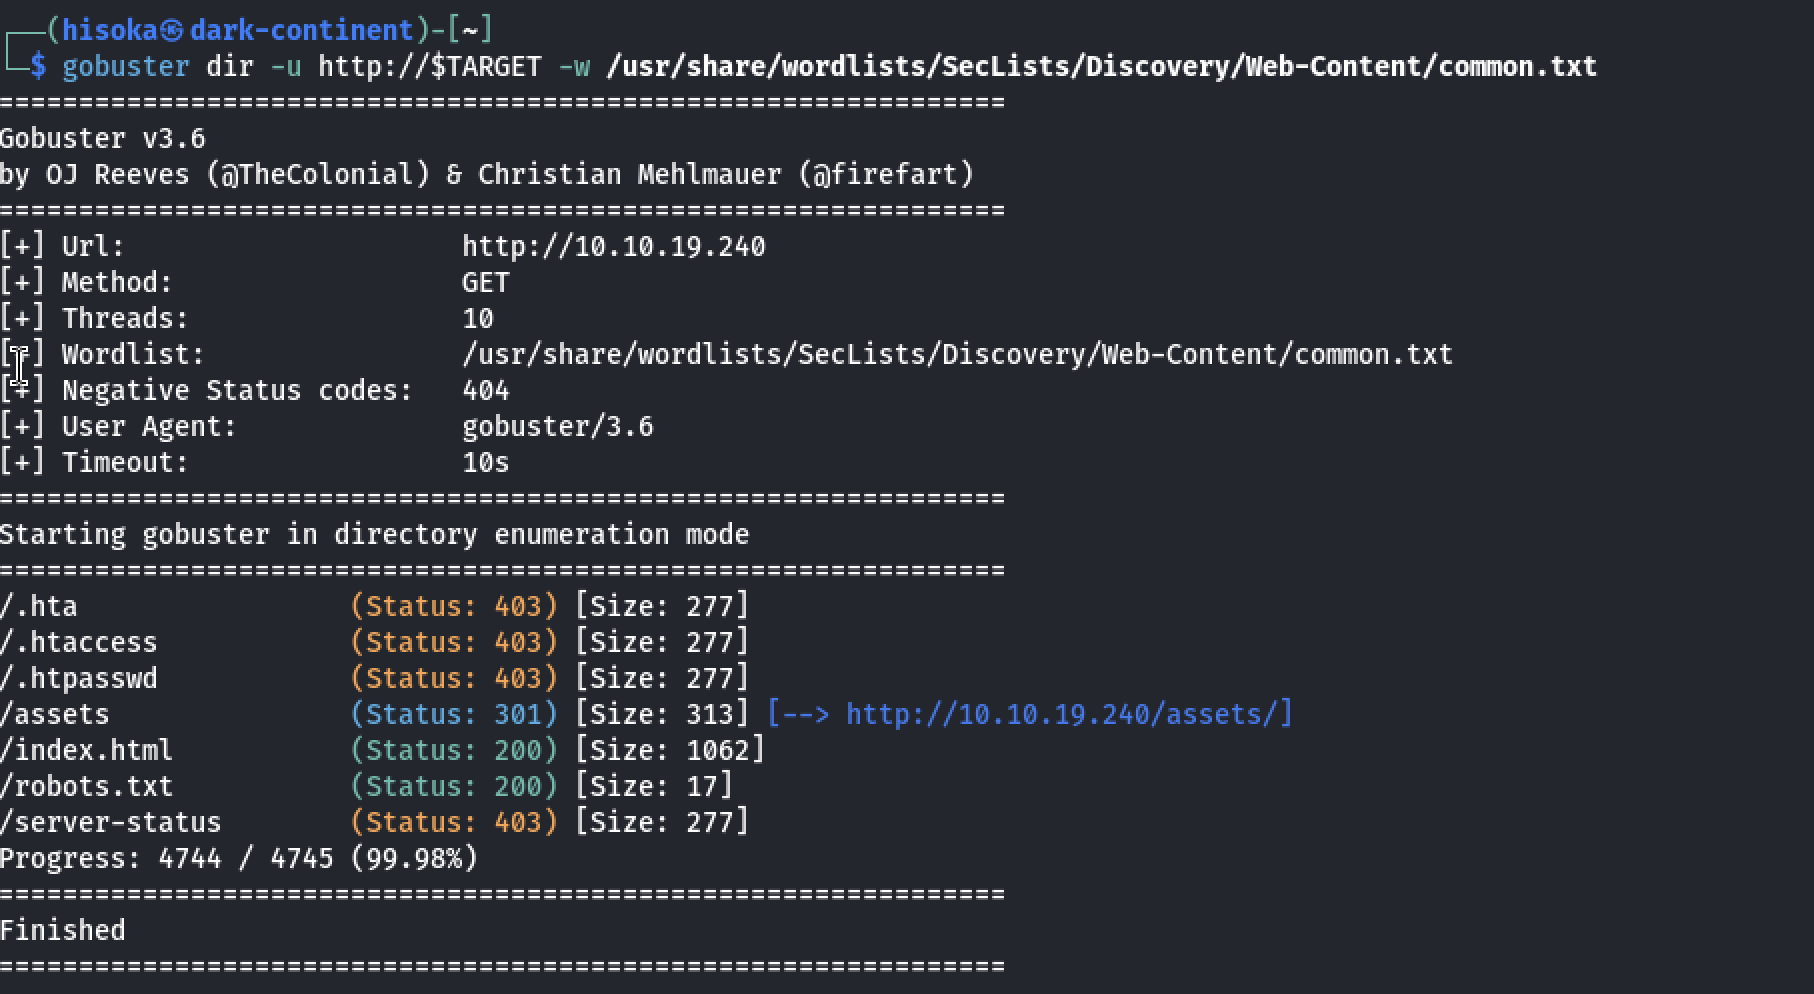
Task: Click the Status: 301 code text
Action: (453, 714)
